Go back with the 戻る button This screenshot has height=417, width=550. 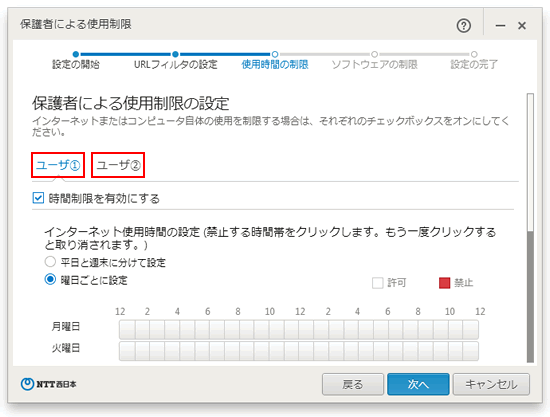tap(353, 384)
